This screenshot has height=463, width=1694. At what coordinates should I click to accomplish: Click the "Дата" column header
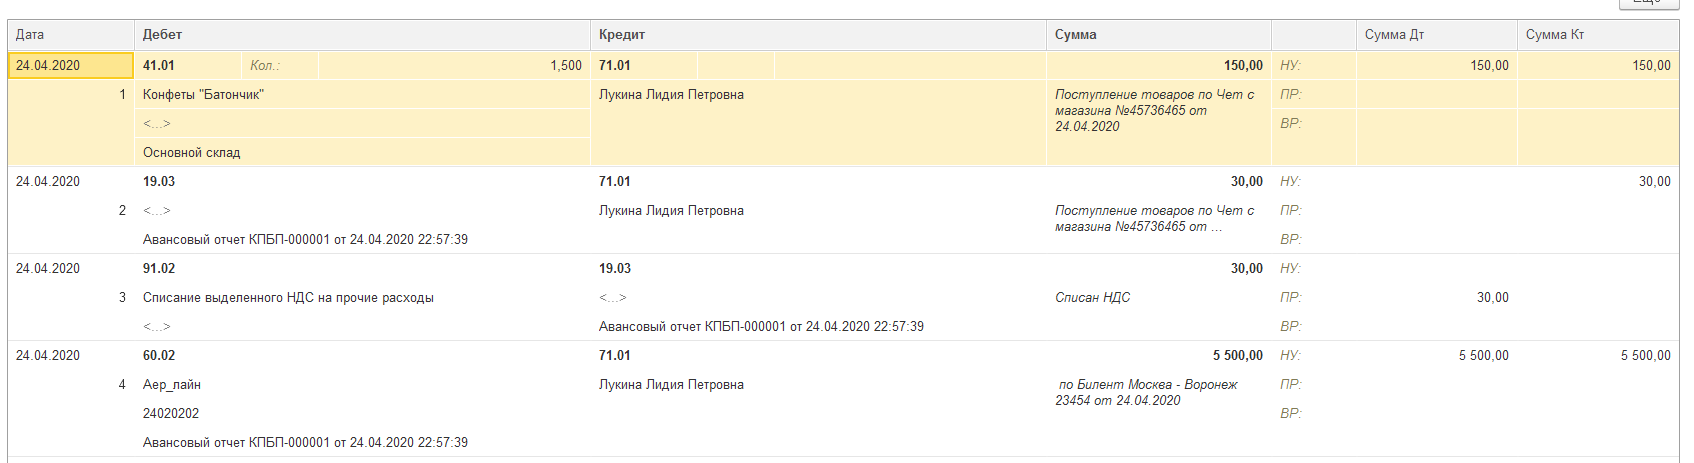pyautogui.click(x=30, y=35)
